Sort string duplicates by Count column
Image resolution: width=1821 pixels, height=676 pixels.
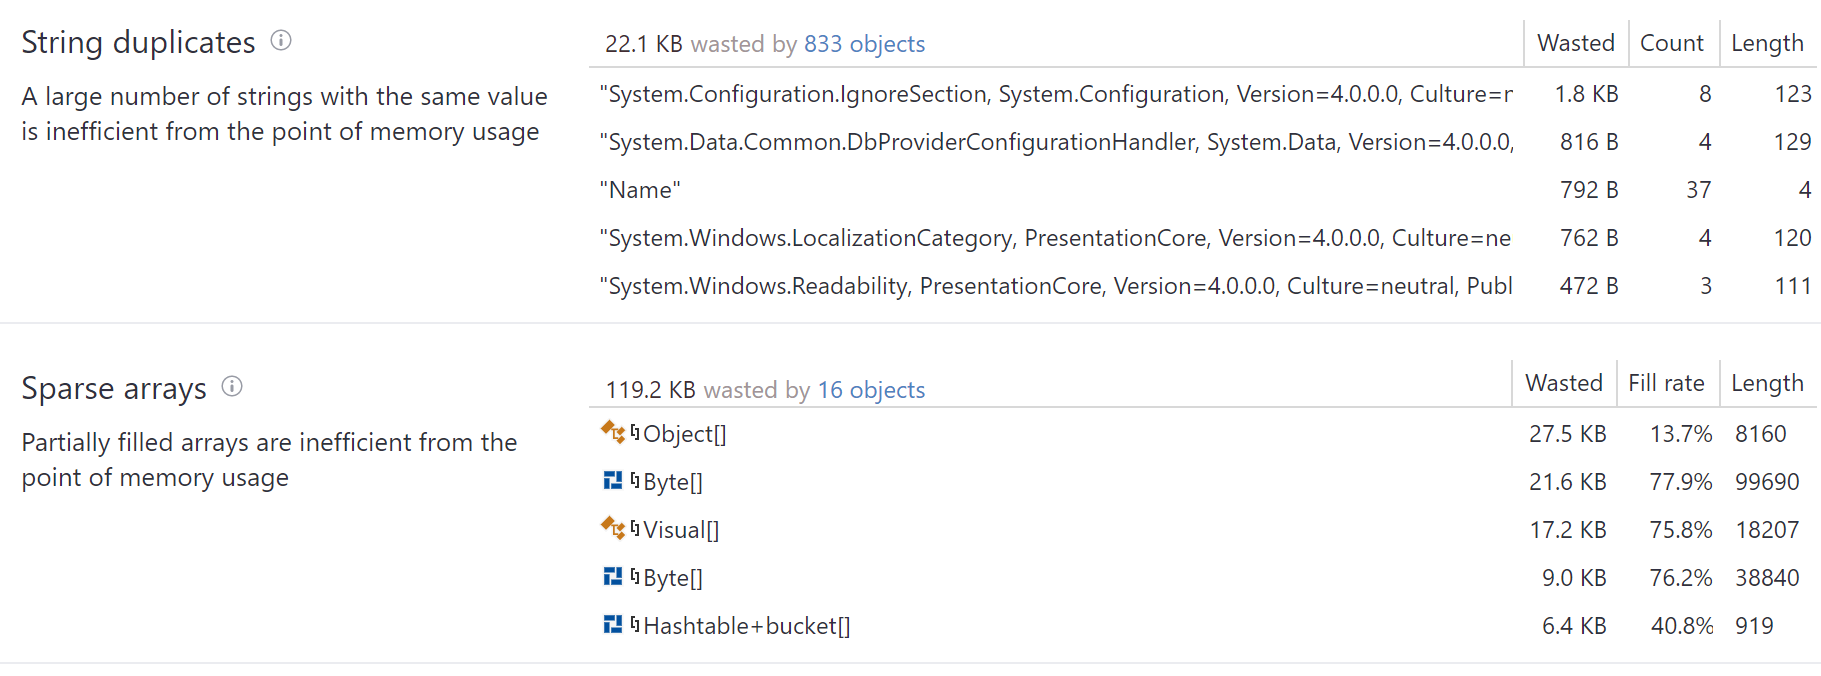coord(1671,43)
